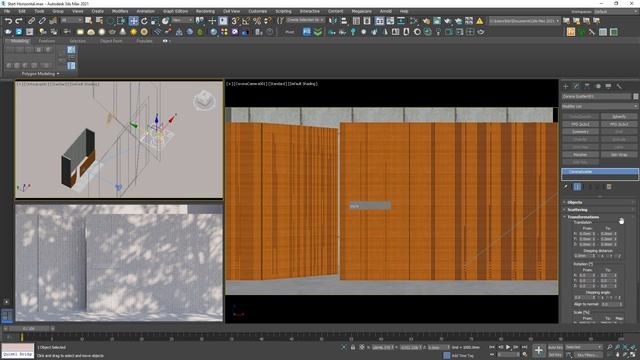Viewport: 640px width, 360px height.
Task: Click the ViewCube in orthographic viewport
Action: tap(204, 100)
